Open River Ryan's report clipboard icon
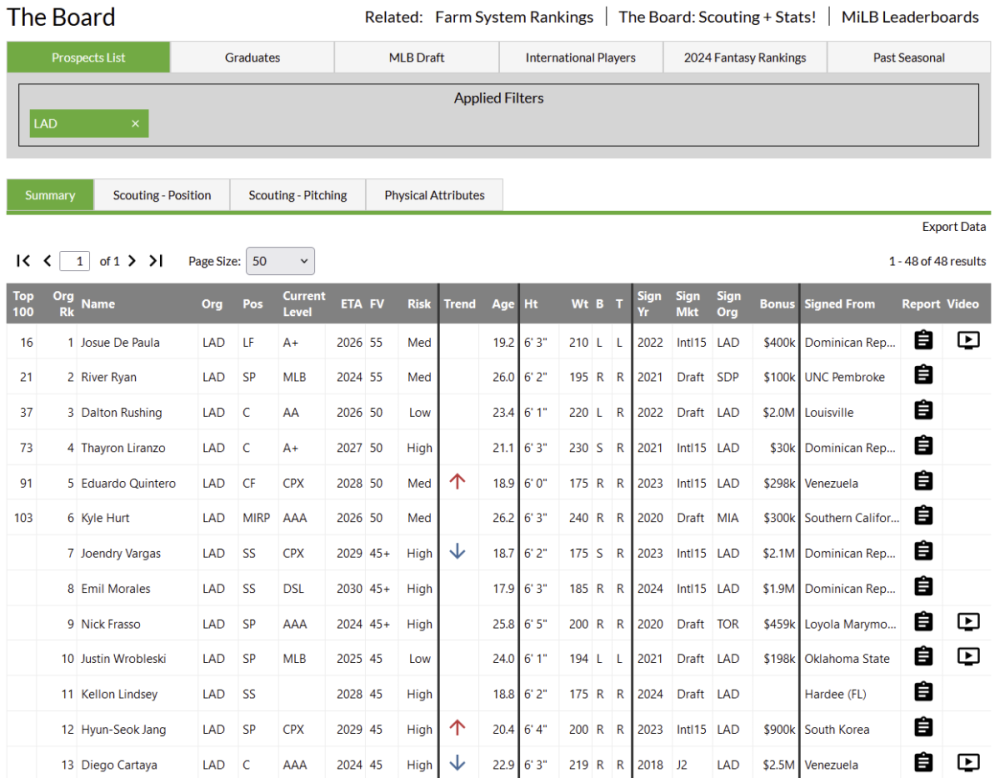Screen dimensions: 1000x778 coord(923,376)
